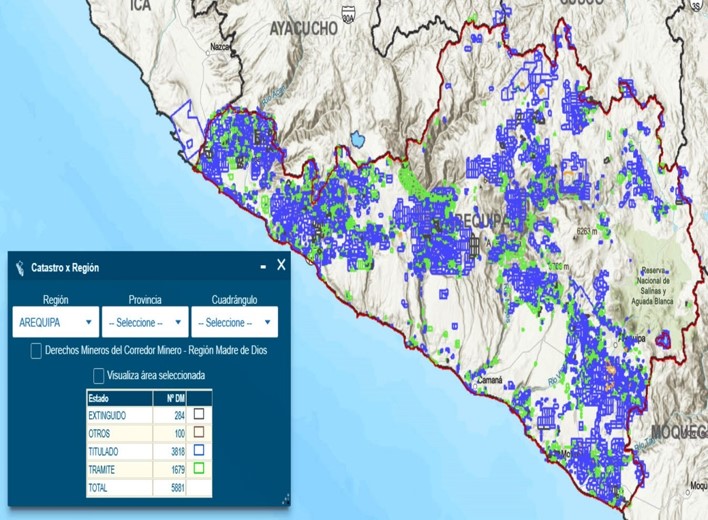This screenshot has width=708, height=520.
Task: Click the EXTINGUIDO legend color box
Action: pos(197,414)
